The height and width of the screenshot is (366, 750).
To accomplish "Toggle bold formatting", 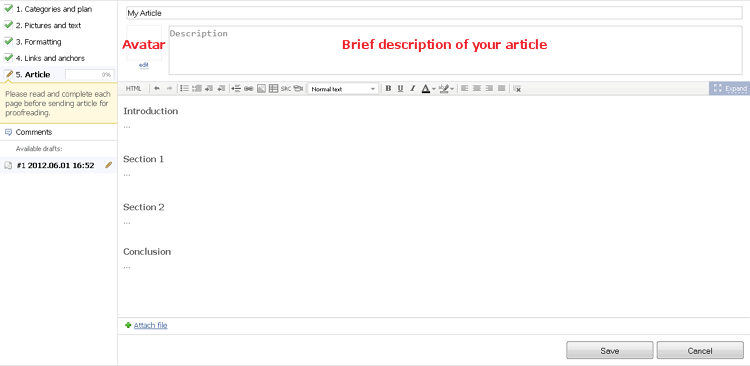I will click(388, 89).
